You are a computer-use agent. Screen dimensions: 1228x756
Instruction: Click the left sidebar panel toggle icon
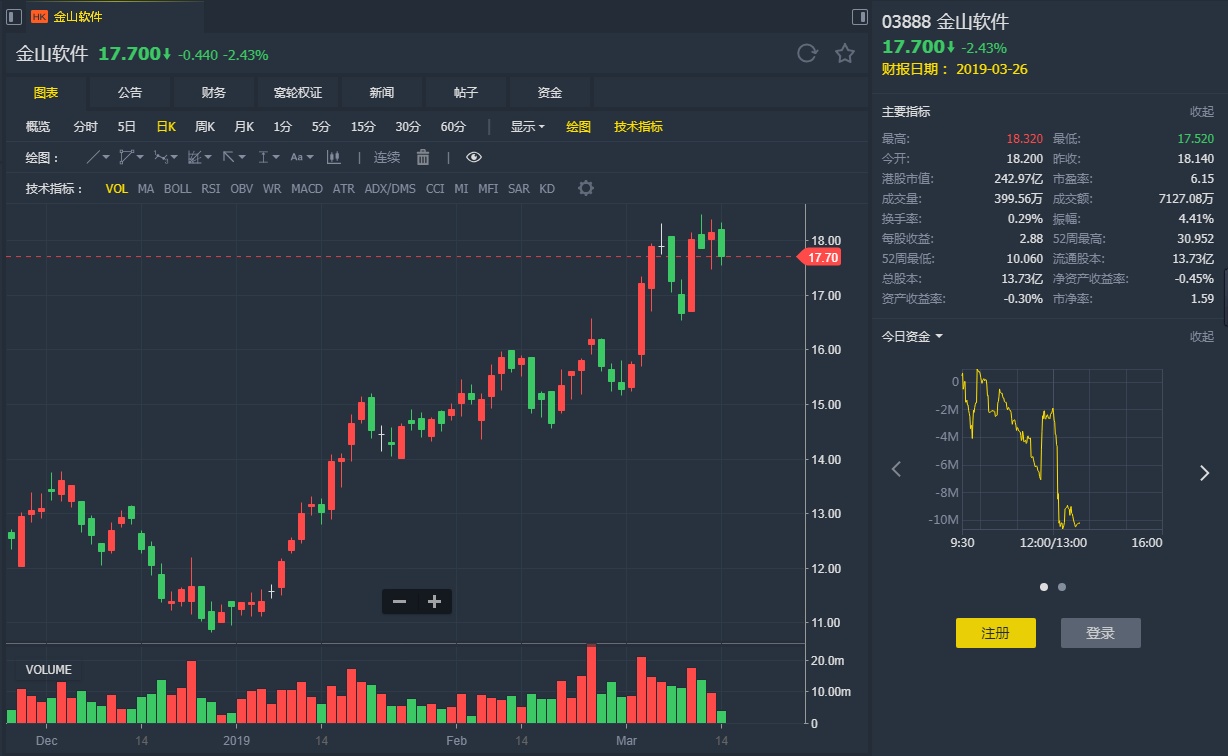pyautogui.click(x=14, y=17)
